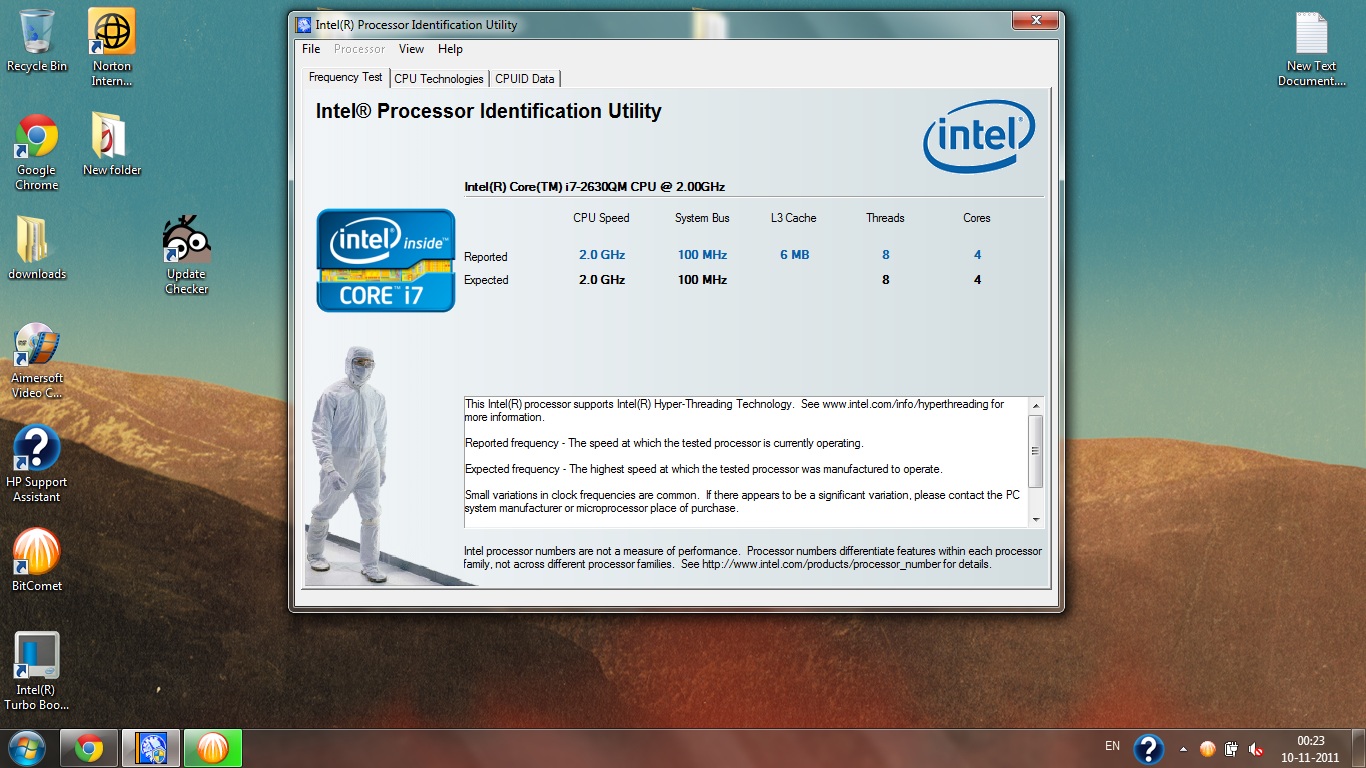The height and width of the screenshot is (768, 1366).
Task: Show hidden system tray icons
Action: point(1184,749)
